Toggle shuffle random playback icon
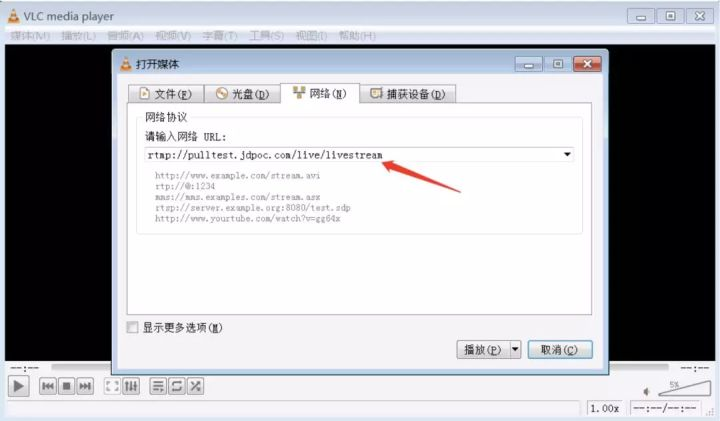This screenshot has height=421, width=720. pos(196,386)
